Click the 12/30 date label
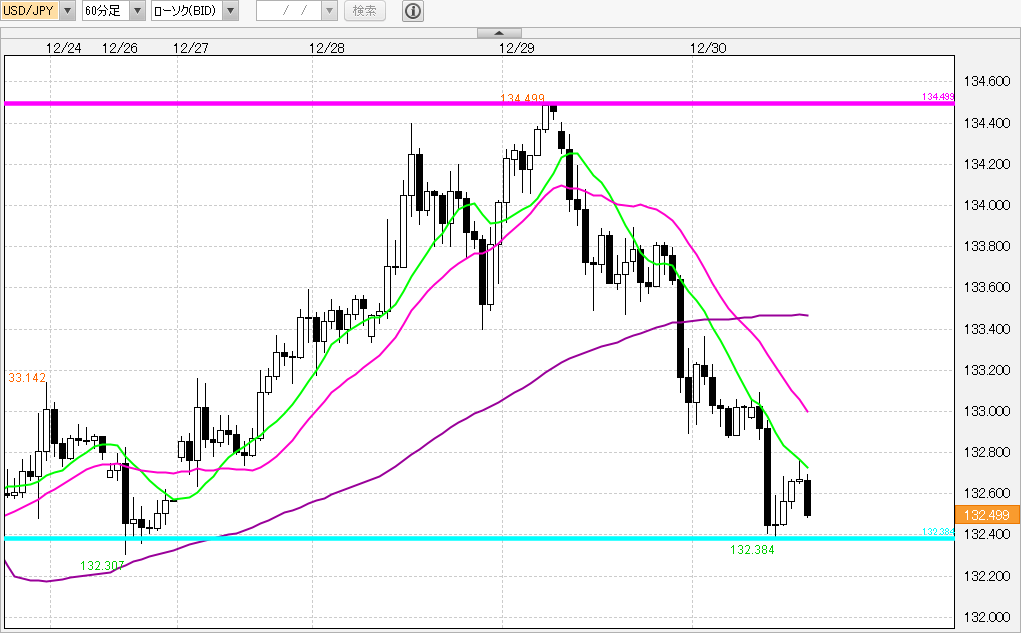The image size is (1021, 633). 708,48
